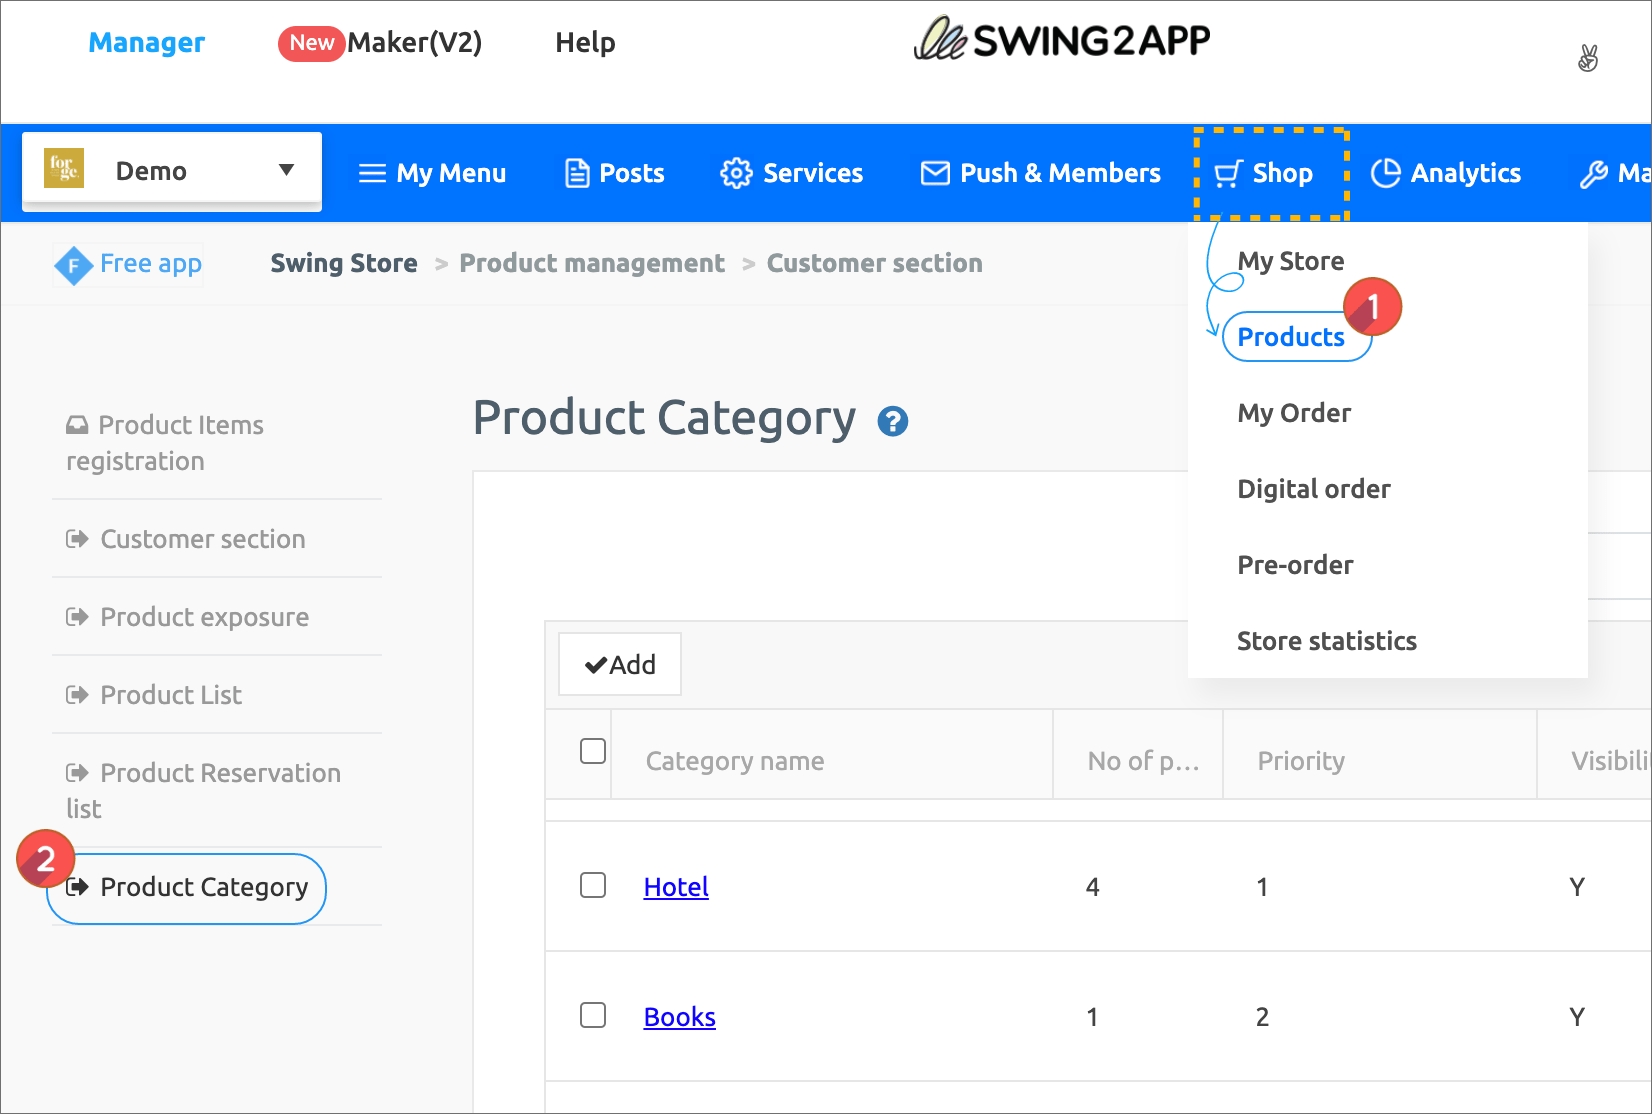This screenshot has width=1652, height=1114.
Task: Click the arrow icon beside Product List
Action: pos(77,695)
